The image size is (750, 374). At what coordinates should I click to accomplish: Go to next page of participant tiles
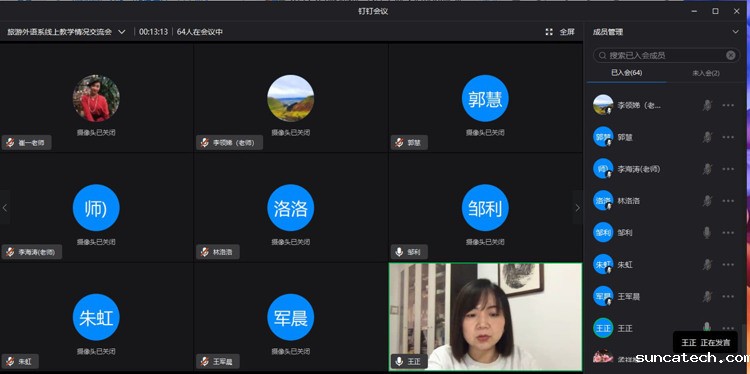[x=577, y=208]
